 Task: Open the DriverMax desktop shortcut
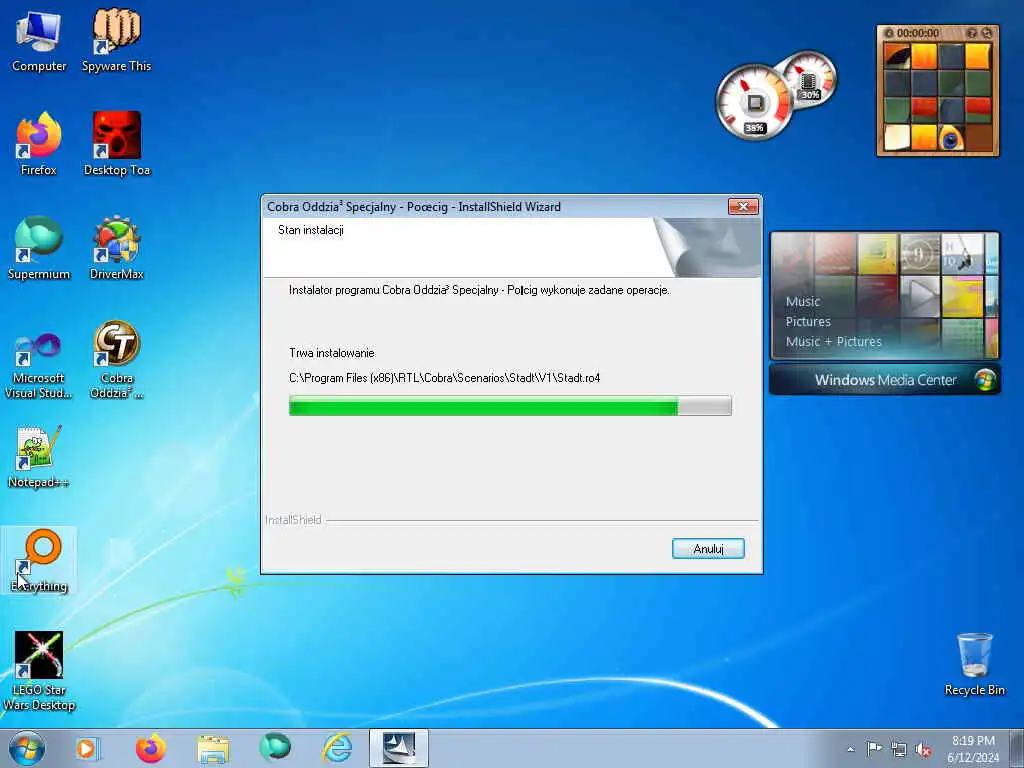tap(117, 249)
